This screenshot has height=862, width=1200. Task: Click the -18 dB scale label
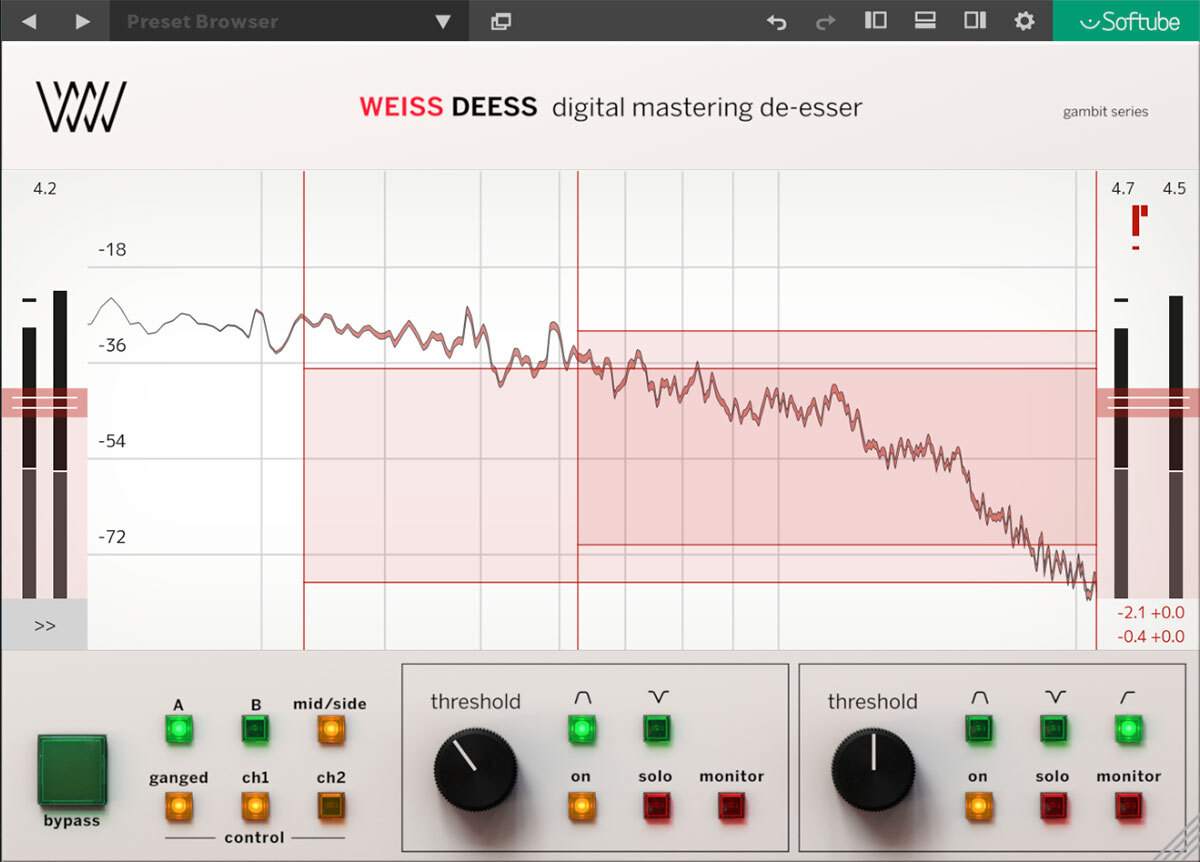112,249
